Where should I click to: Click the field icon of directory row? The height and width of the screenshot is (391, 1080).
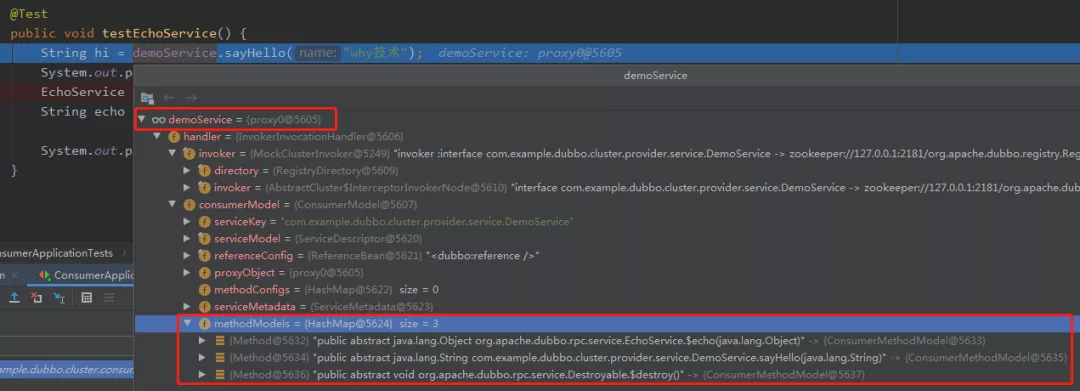(x=205, y=170)
